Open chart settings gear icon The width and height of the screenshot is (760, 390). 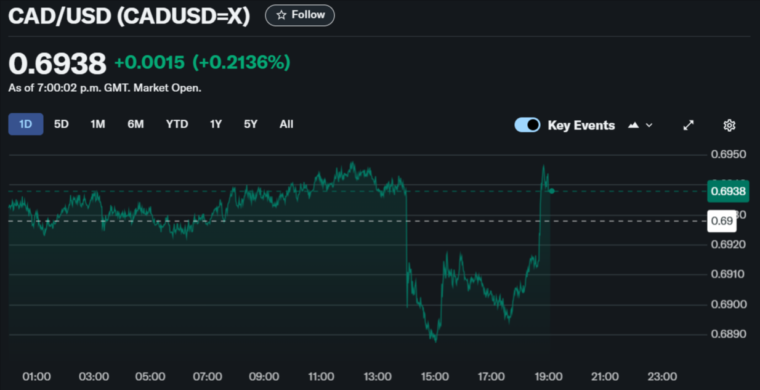(x=729, y=125)
